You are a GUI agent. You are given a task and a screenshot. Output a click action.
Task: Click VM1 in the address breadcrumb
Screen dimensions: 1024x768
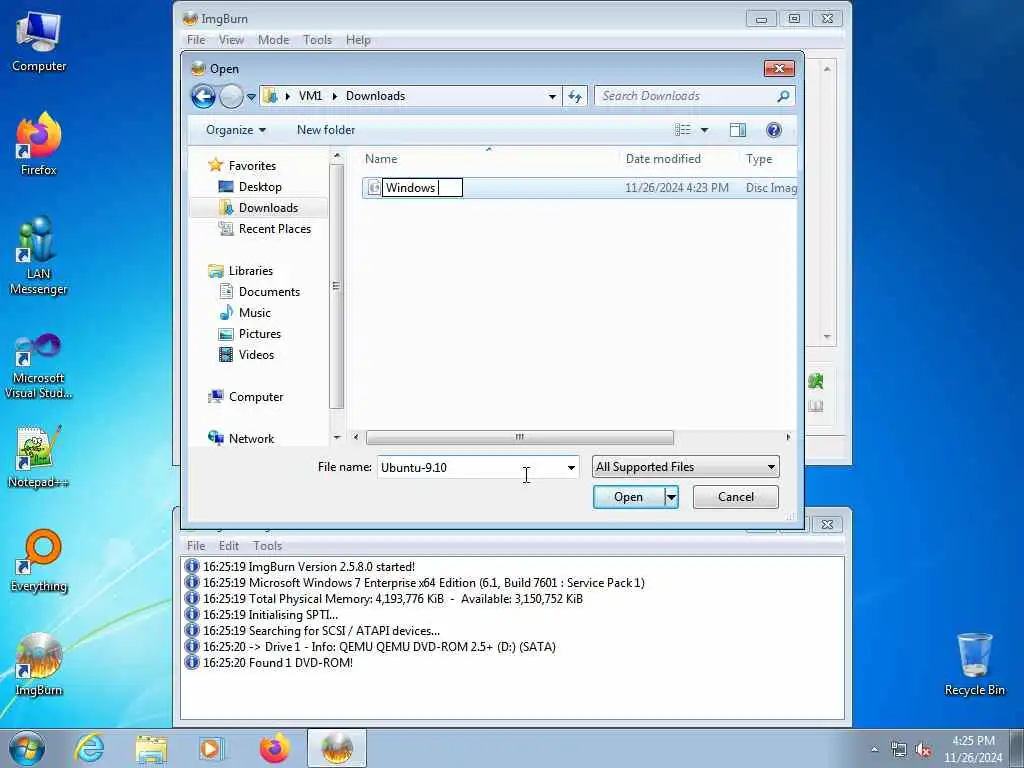pyautogui.click(x=310, y=96)
